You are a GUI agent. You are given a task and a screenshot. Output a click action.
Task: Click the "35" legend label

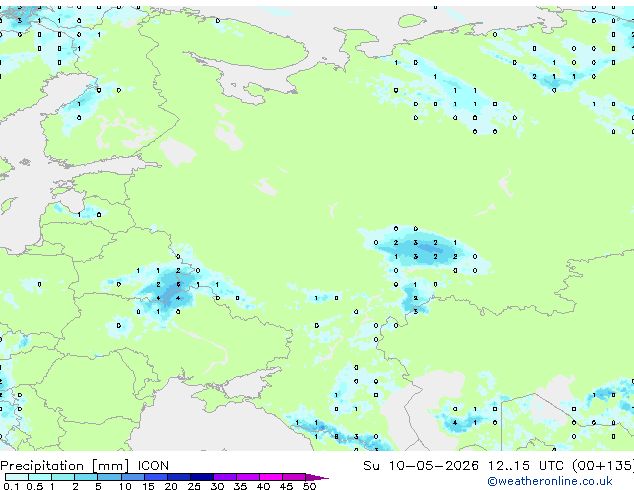point(240,486)
